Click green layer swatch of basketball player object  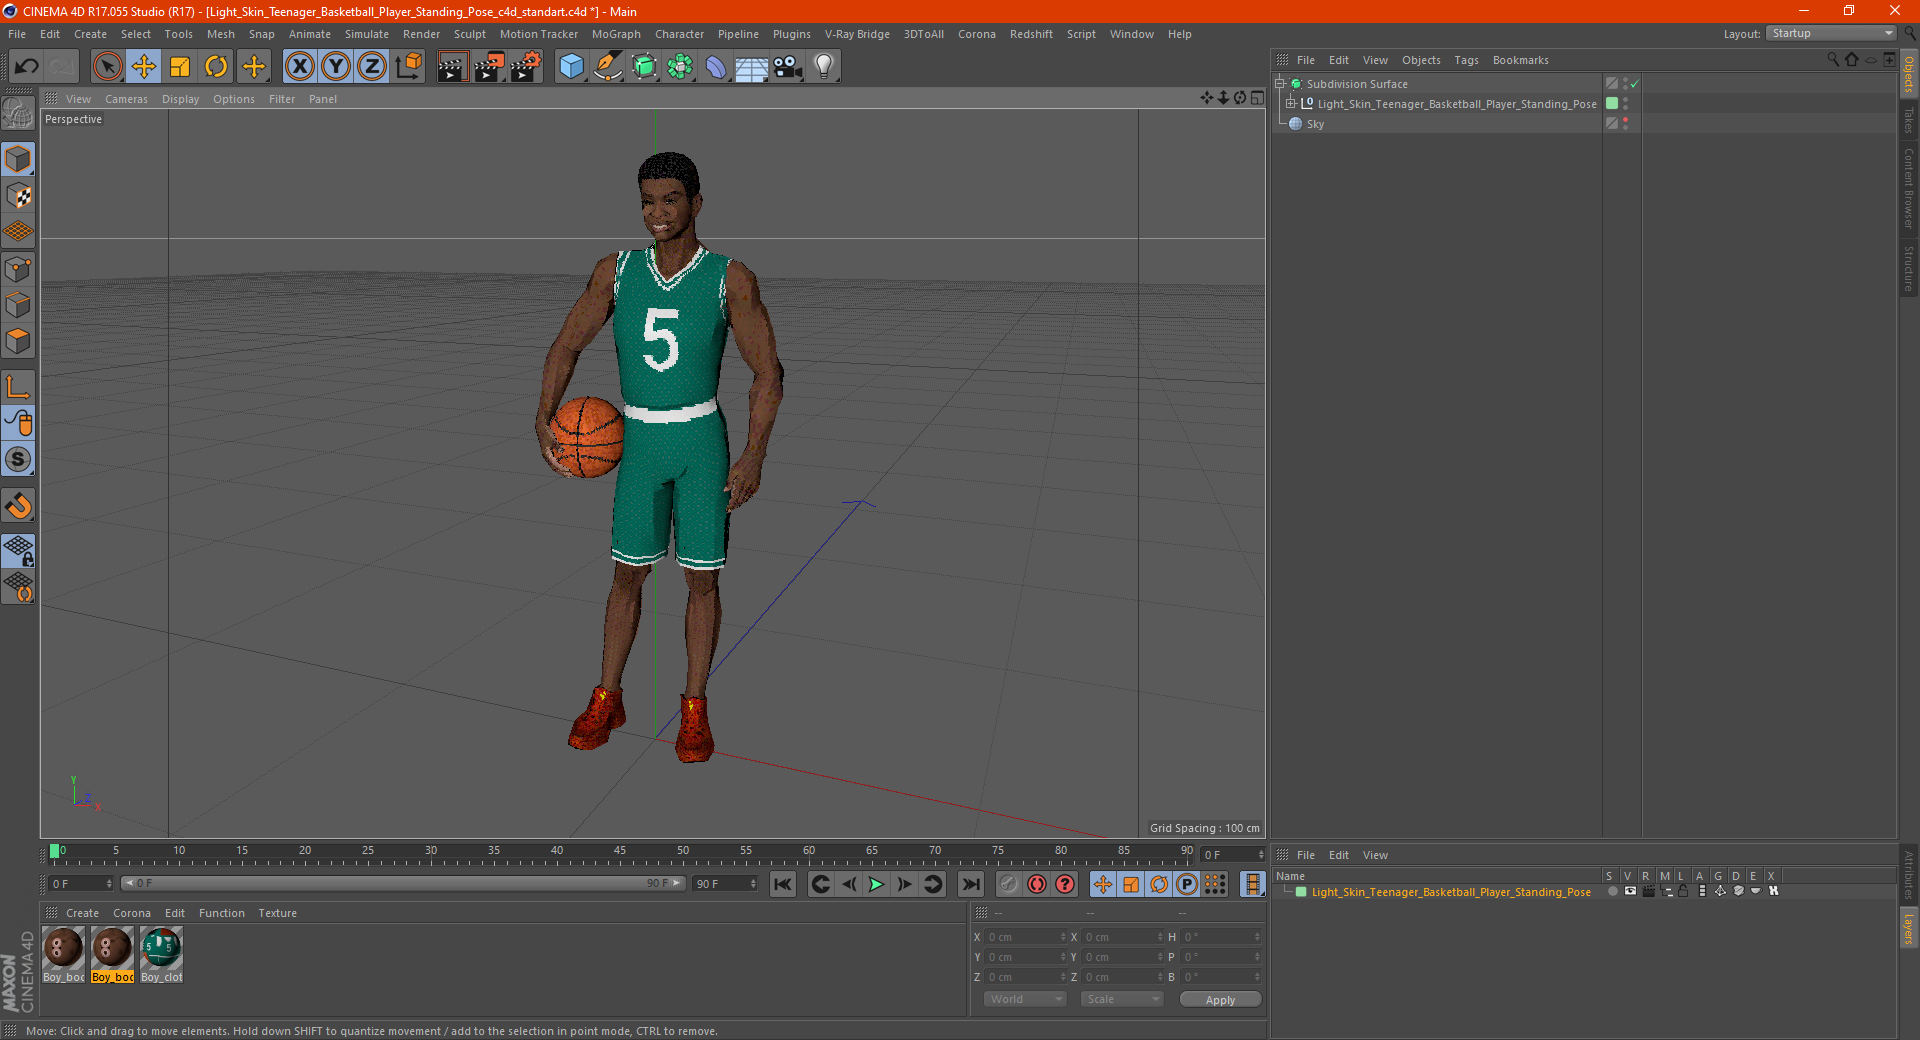[1612, 104]
